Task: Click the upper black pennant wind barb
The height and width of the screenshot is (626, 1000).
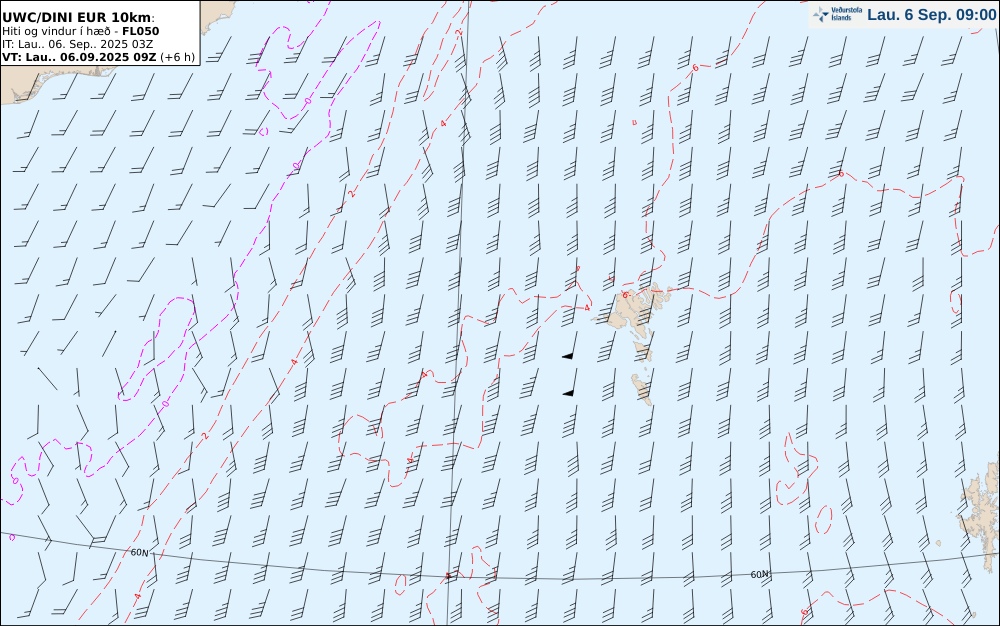Action: point(570,345)
